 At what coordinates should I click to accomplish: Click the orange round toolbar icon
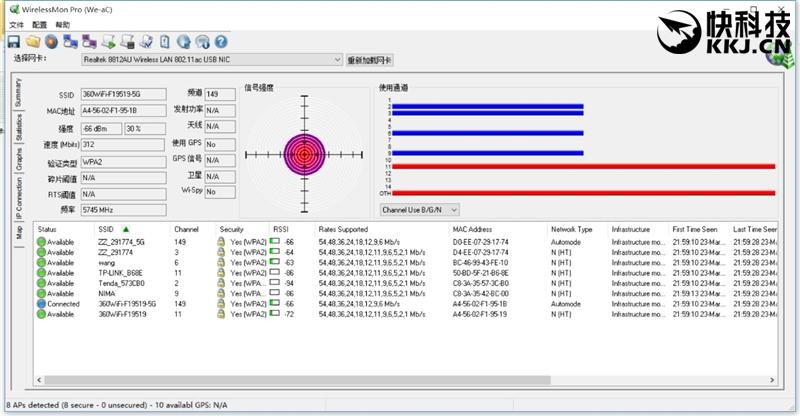52,42
